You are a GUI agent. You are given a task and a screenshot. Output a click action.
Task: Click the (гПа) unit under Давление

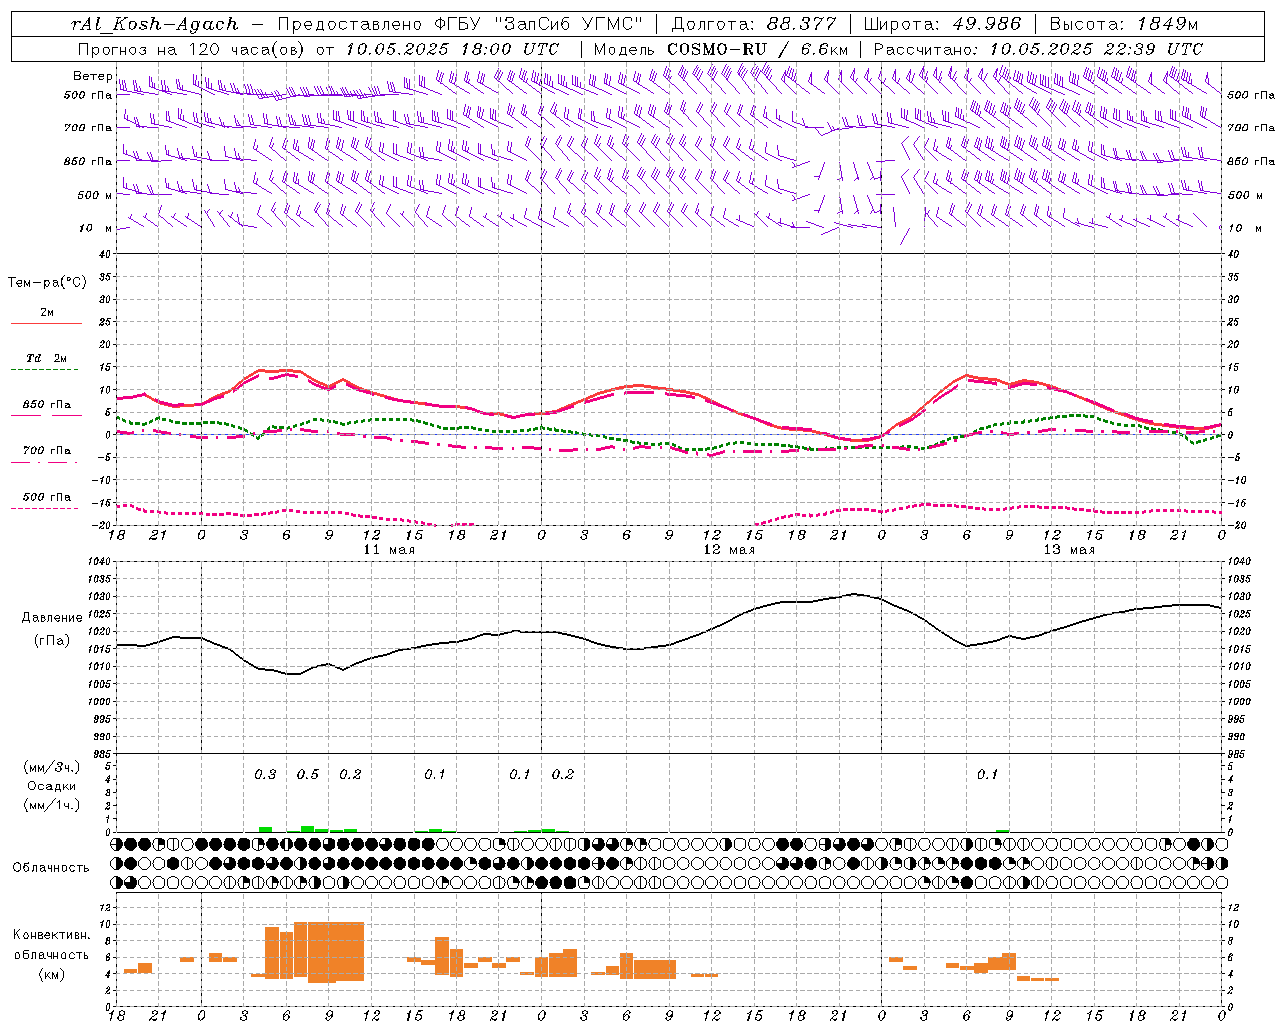(x=52, y=641)
